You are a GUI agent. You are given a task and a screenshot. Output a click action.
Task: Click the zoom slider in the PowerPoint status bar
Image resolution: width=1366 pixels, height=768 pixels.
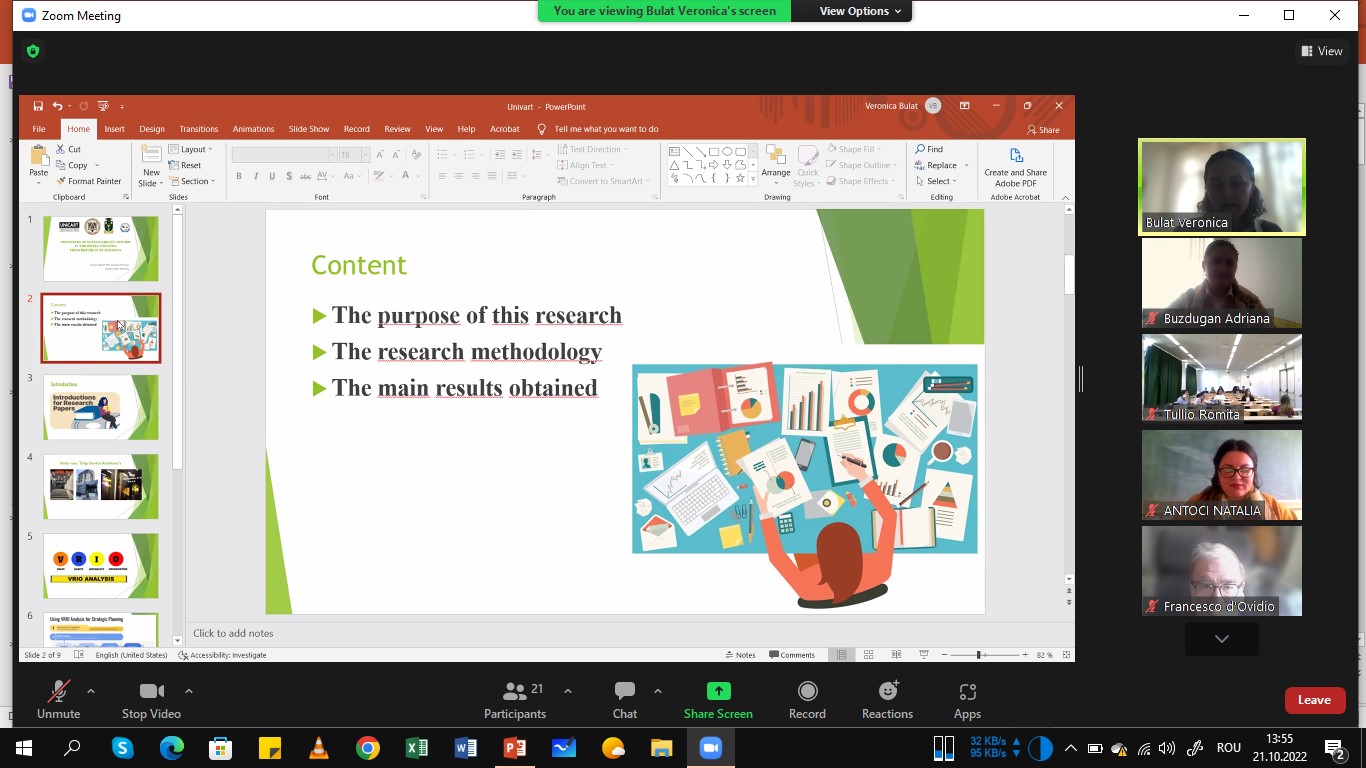(978, 655)
